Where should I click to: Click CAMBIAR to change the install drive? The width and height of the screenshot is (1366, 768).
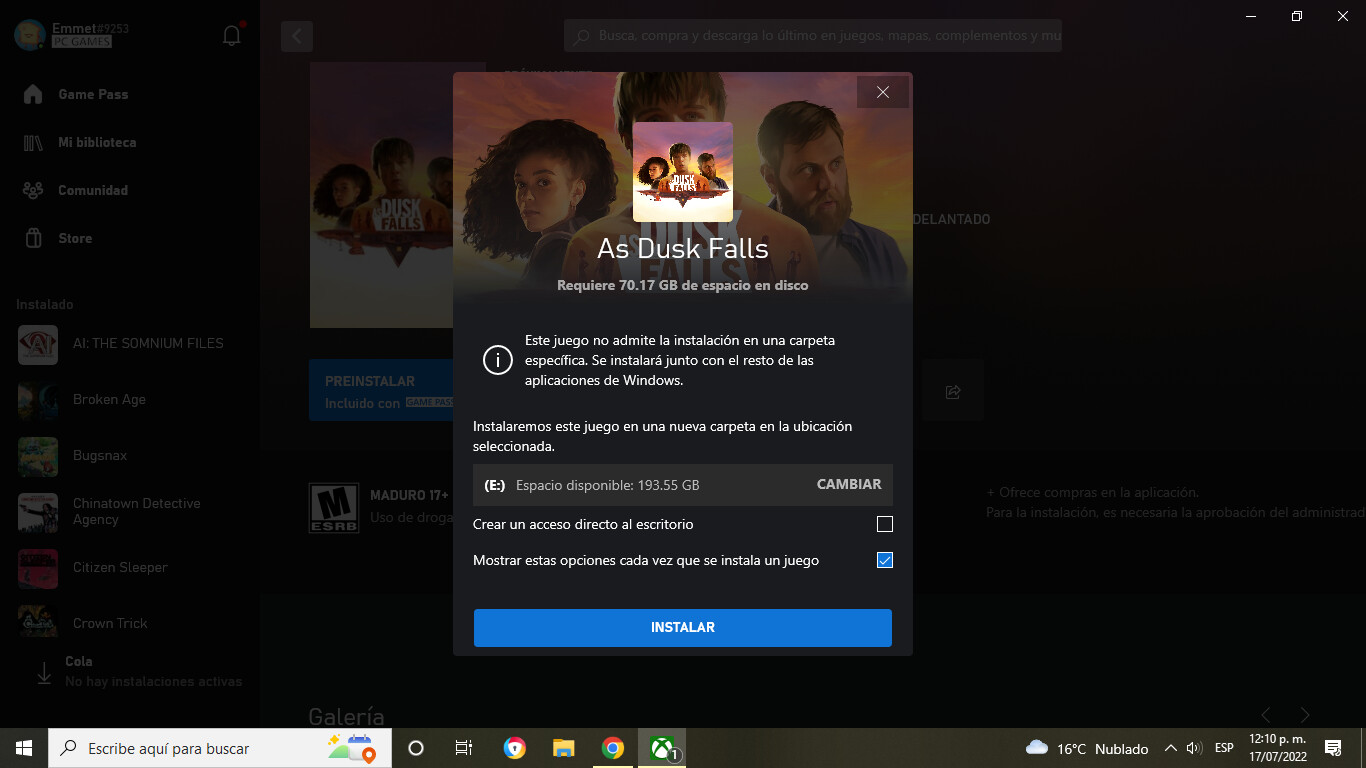[849, 484]
